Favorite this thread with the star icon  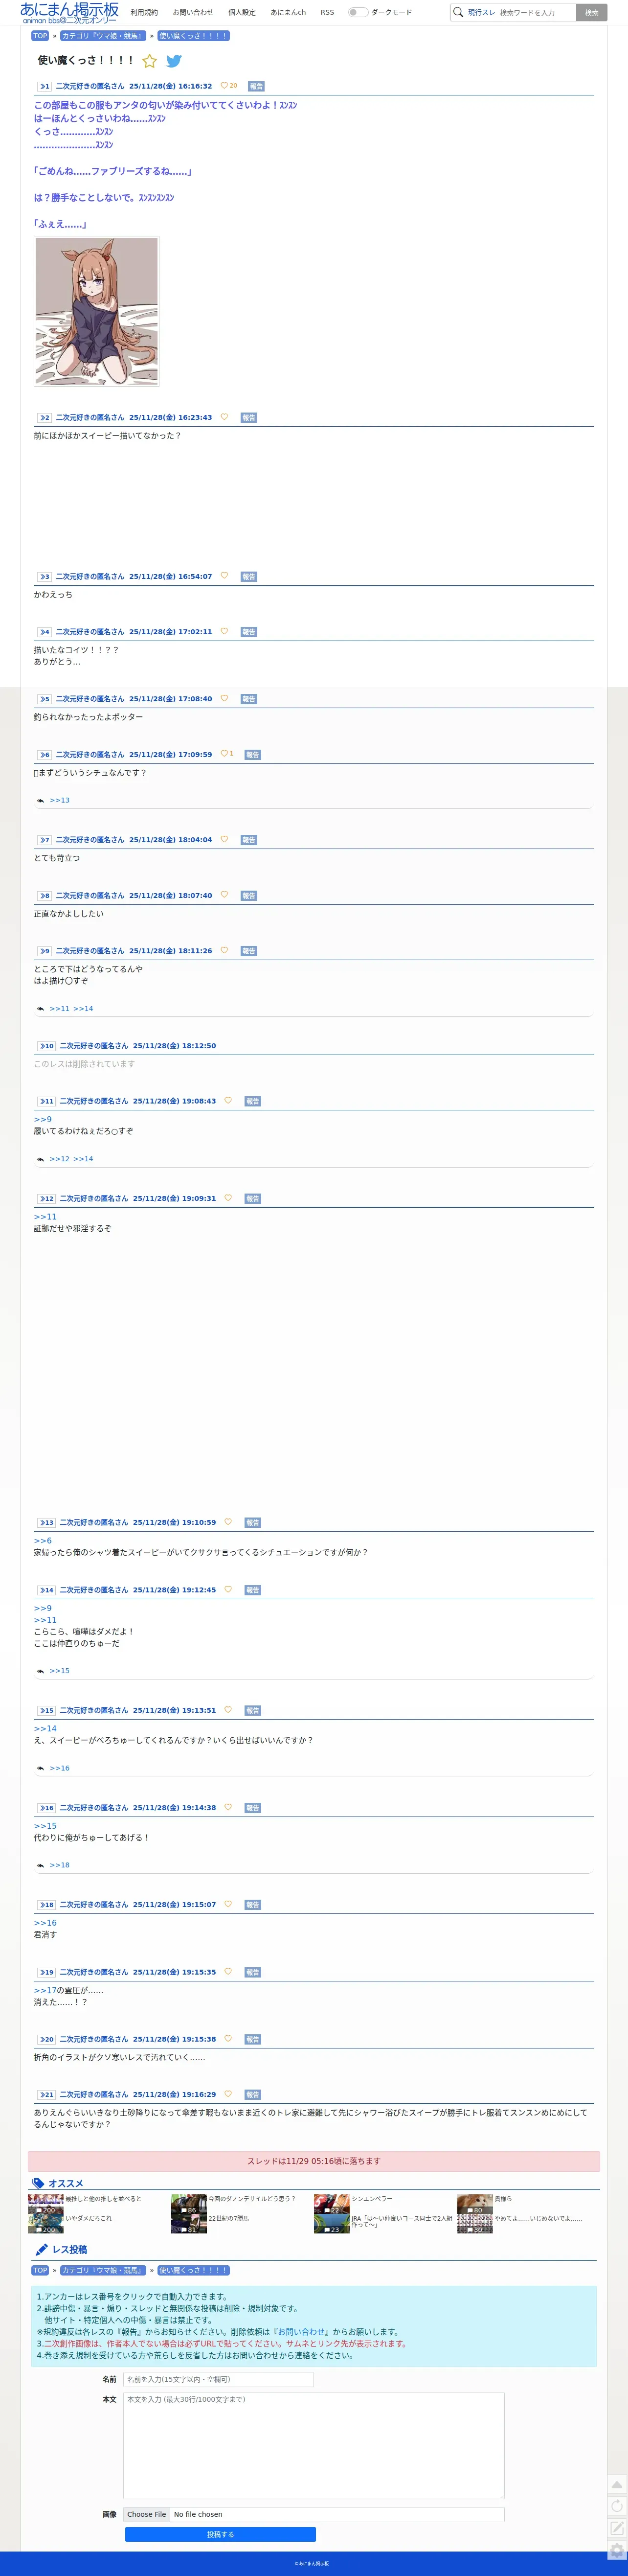[150, 61]
